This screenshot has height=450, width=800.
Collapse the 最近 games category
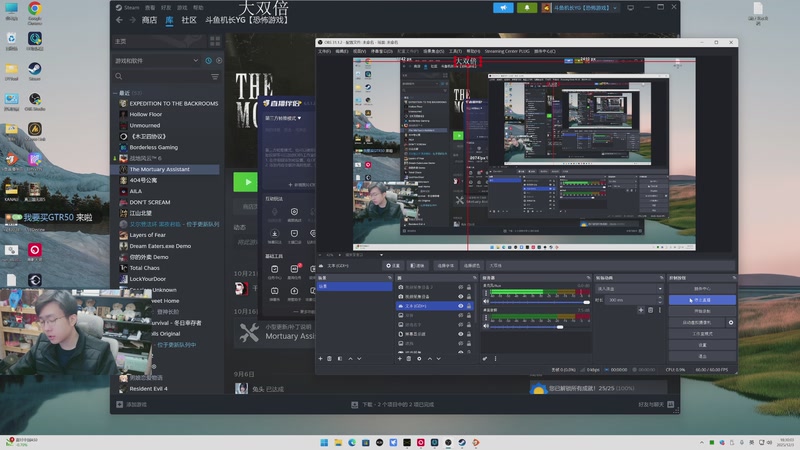click(x=114, y=93)
